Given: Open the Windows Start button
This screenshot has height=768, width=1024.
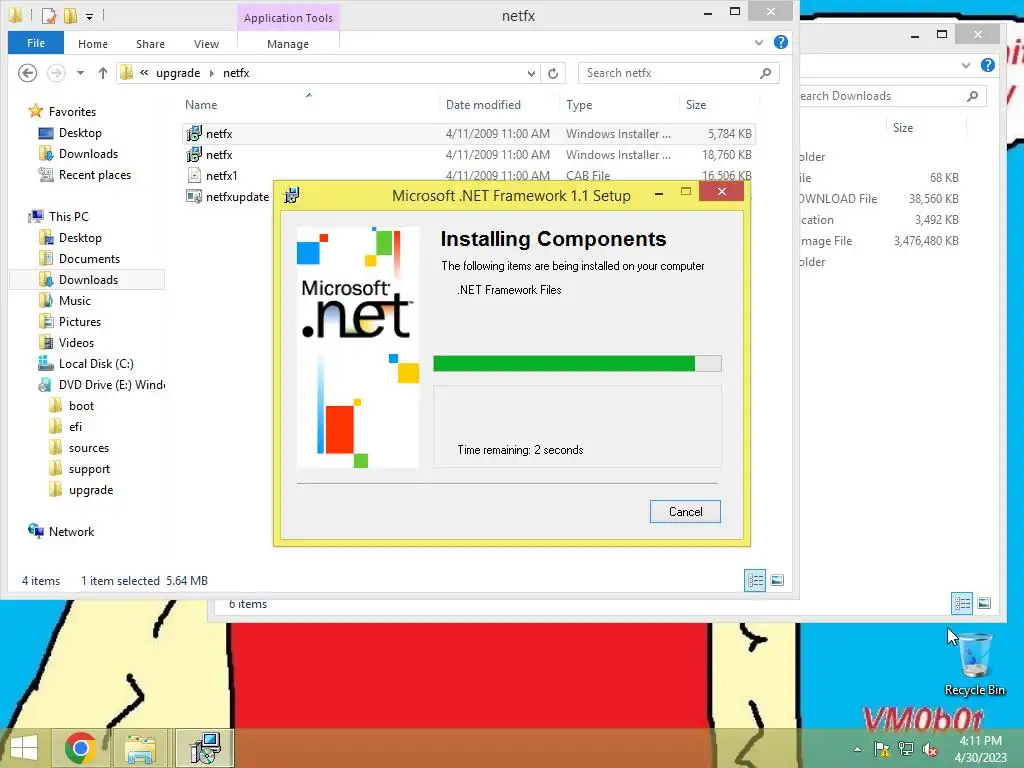Looking at the screenshot, I should pyautogui.click(x=24, y=748).
